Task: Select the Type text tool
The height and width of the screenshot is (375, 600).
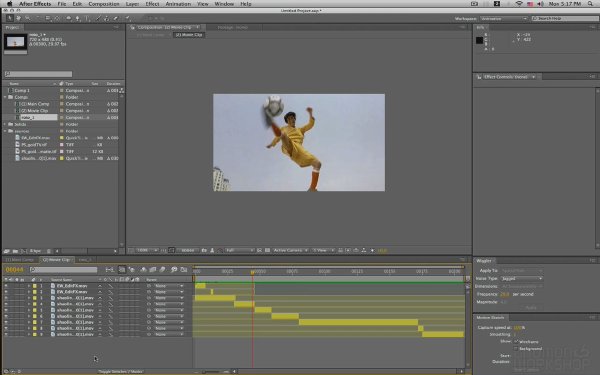Action: [87, 18]
